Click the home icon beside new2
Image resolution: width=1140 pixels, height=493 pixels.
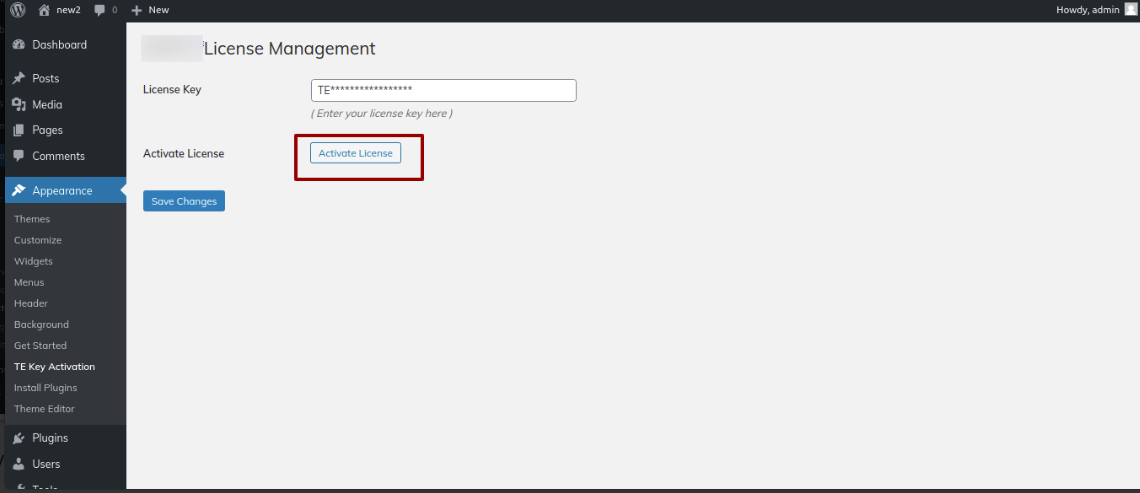[44, 9]
